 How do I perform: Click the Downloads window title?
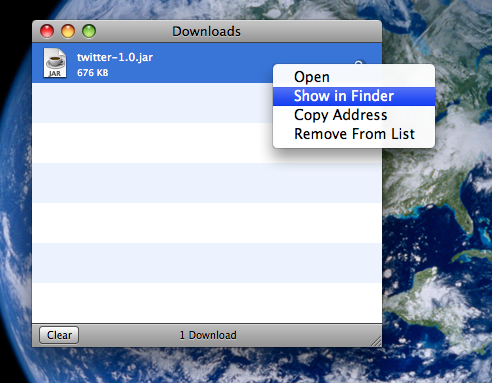[206, 31]
